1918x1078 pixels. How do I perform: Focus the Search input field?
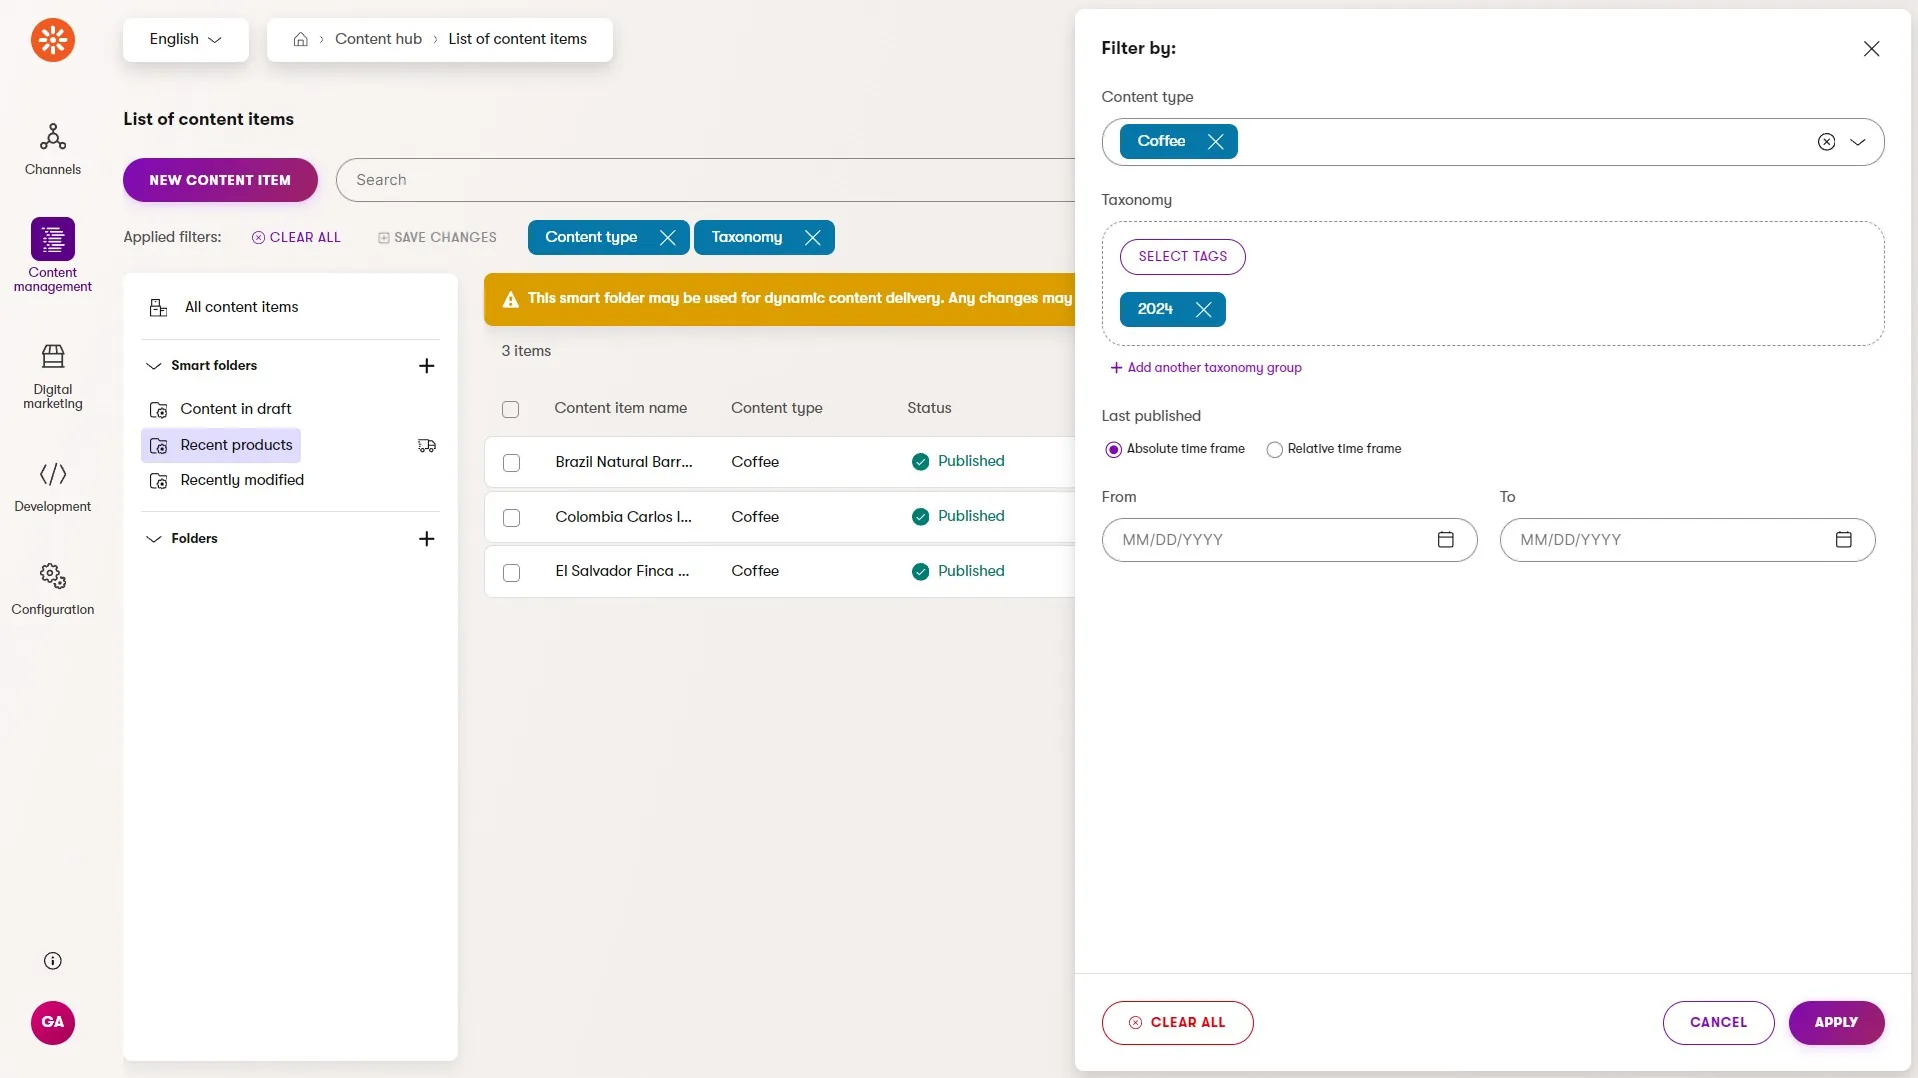pyautogui.click(x=705, y=180)
